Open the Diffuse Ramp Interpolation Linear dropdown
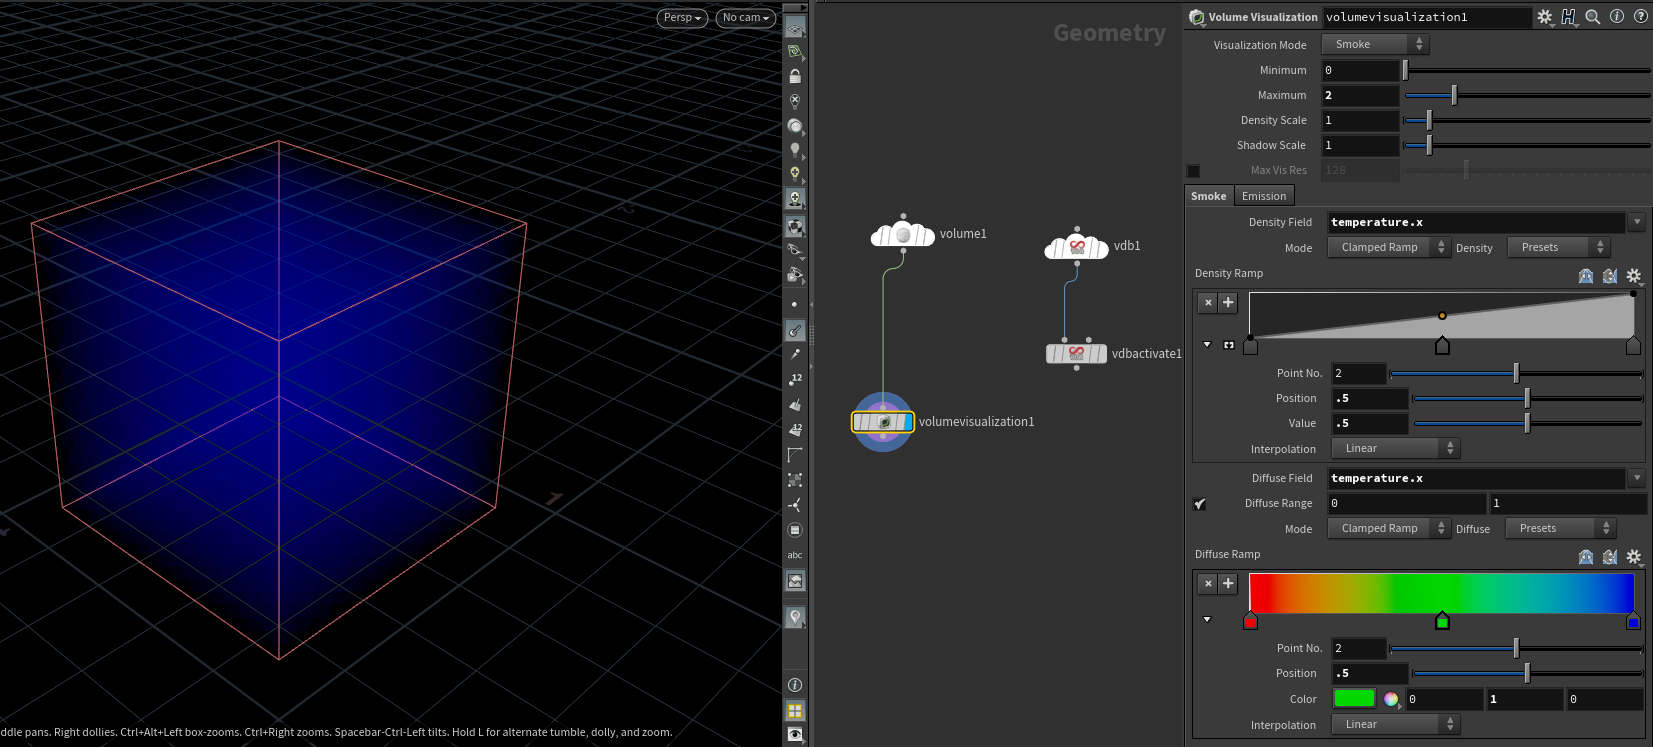 (x=1396, y=724)
